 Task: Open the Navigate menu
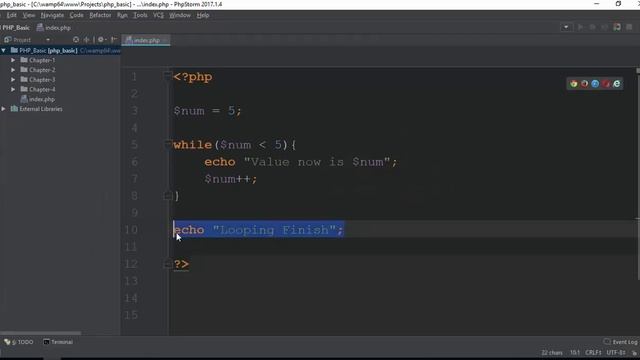coord(52,15)
